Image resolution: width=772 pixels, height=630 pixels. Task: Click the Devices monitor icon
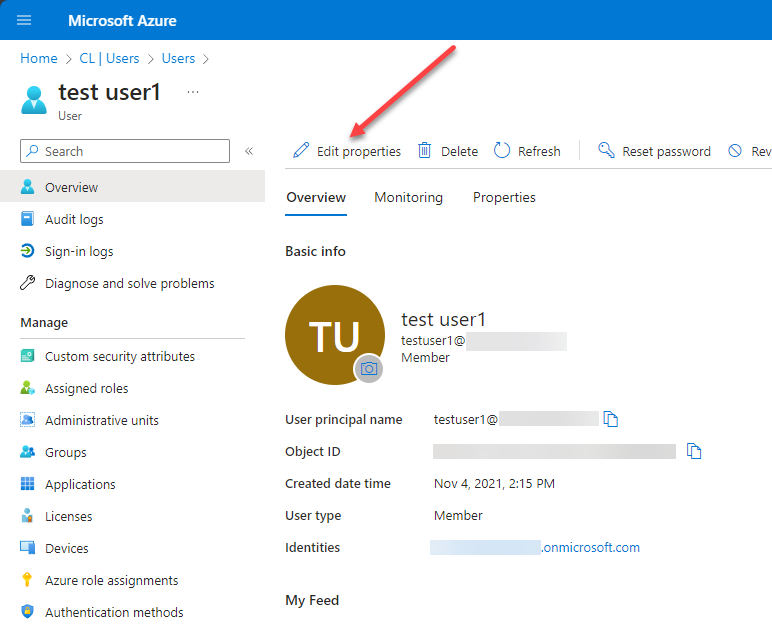click(x=28, y=548)
